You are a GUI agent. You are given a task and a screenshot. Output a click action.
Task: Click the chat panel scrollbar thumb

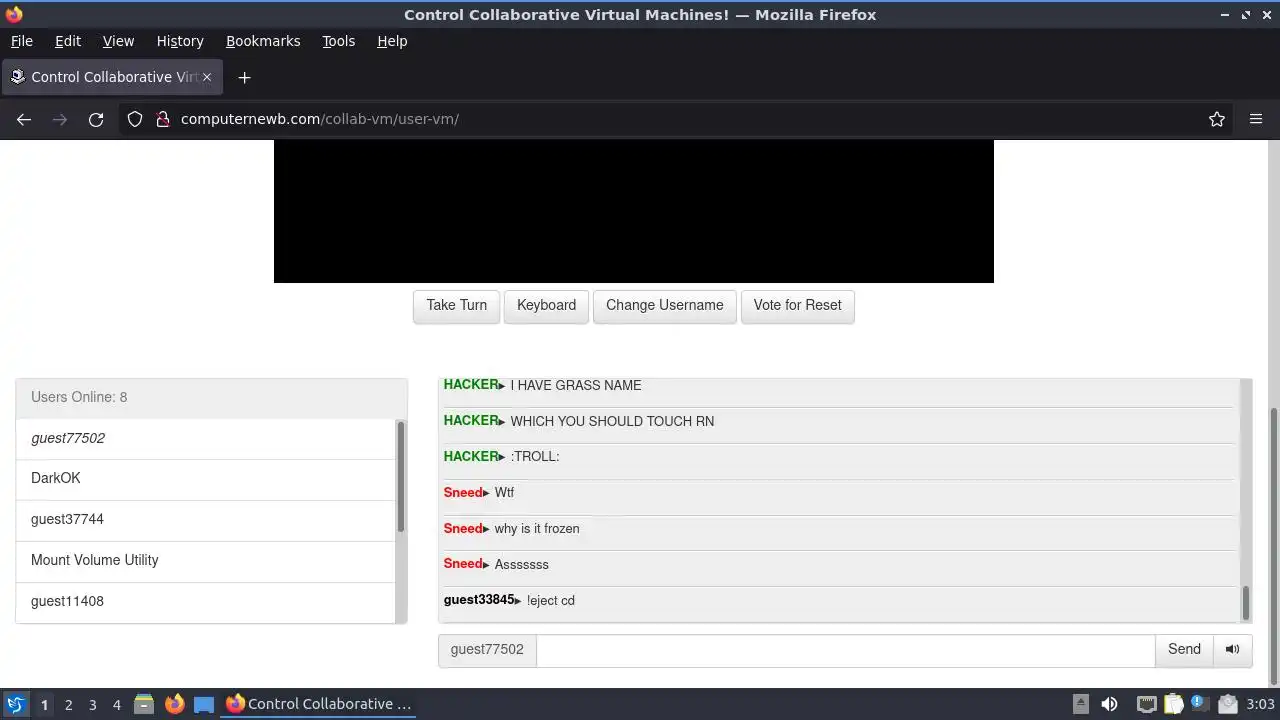point(1245,603)
